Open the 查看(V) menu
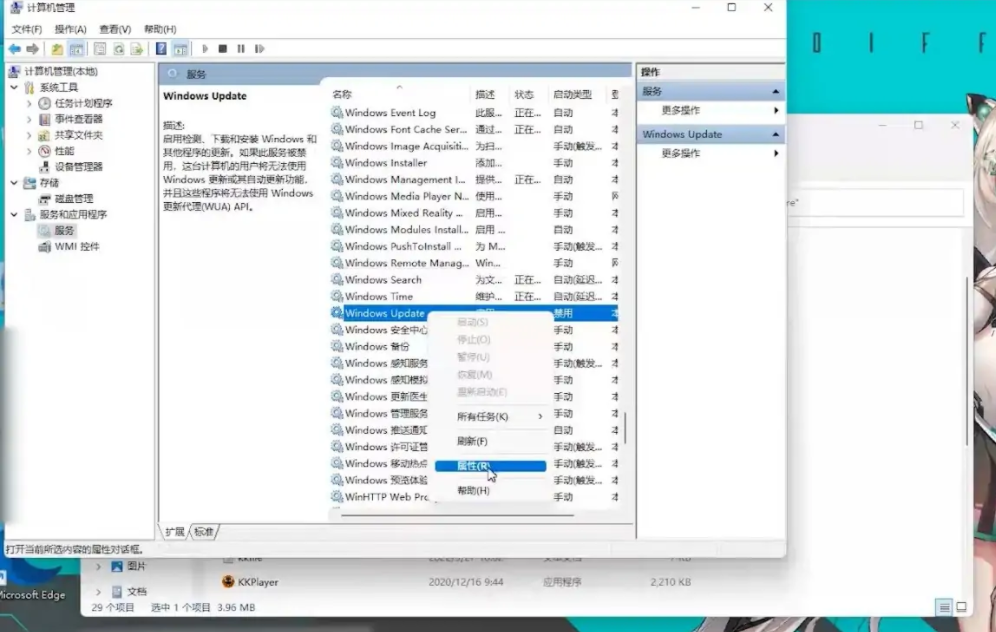 point(115,29)
